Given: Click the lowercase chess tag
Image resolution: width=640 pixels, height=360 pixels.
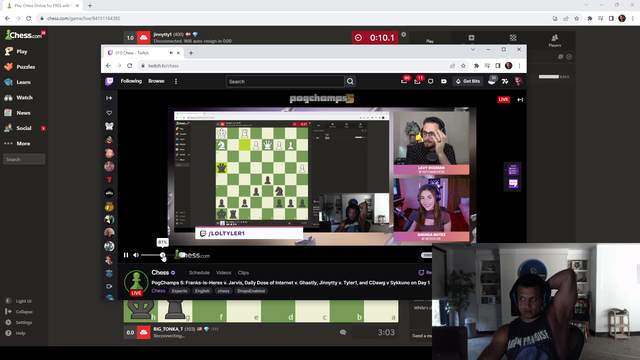Looking at the screenshot, I should [224, 291].
